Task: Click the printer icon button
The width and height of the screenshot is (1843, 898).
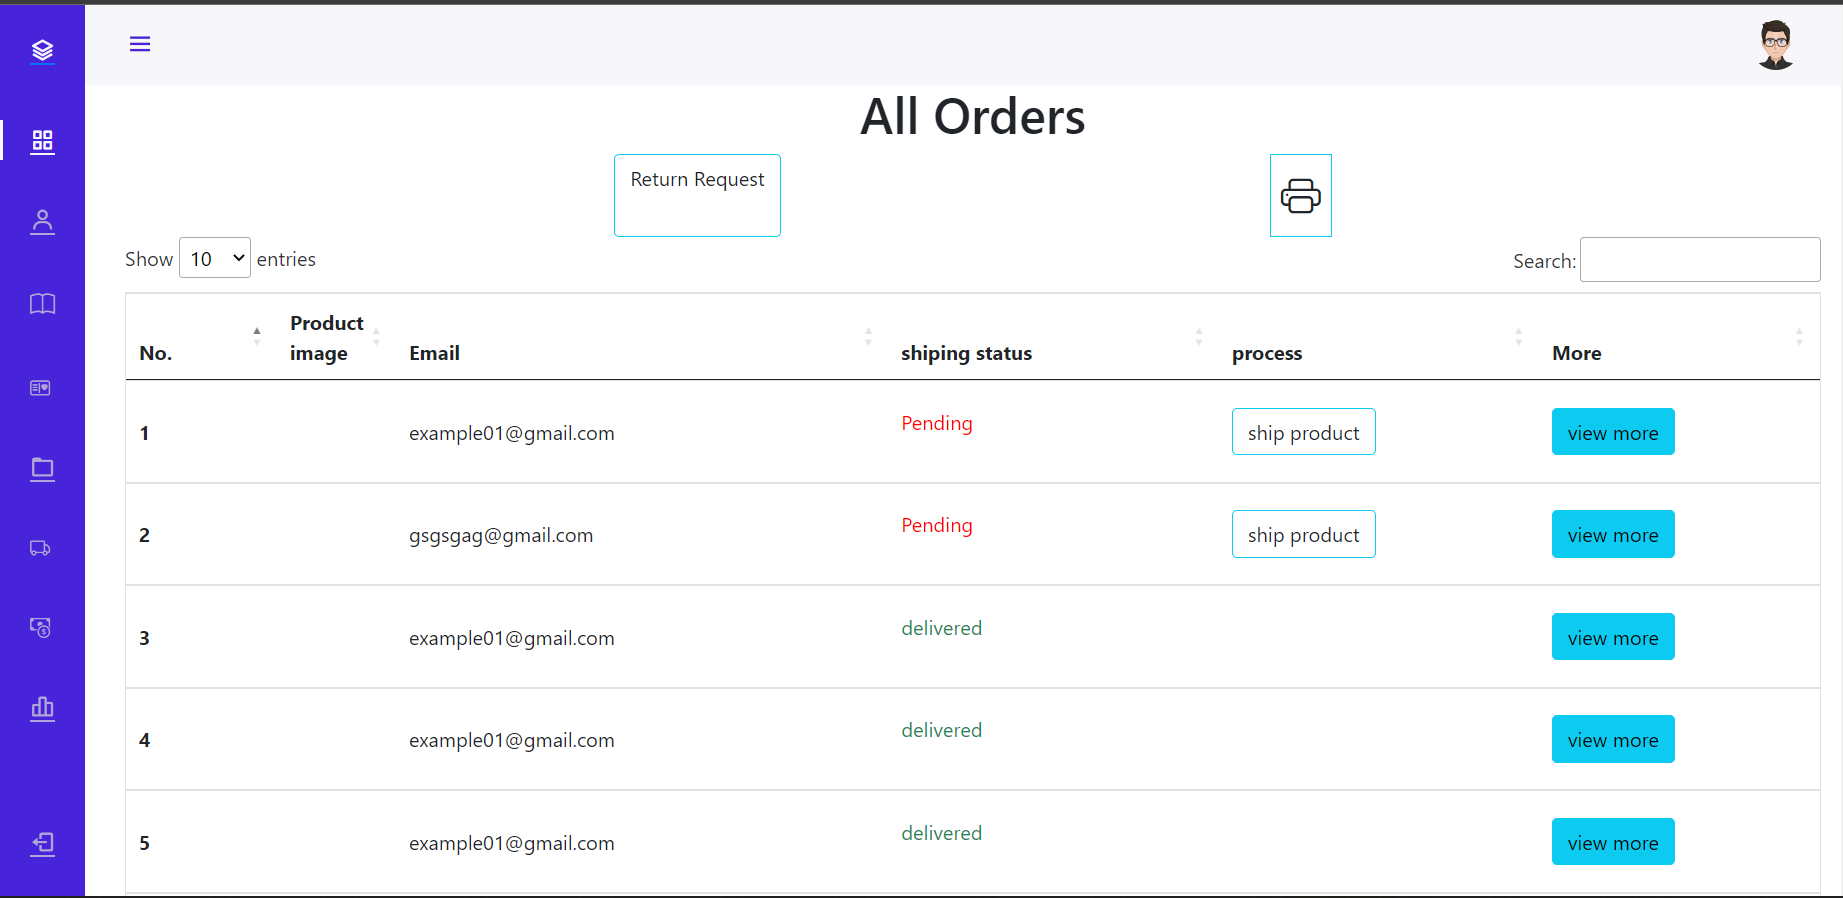Action: 1301,196
